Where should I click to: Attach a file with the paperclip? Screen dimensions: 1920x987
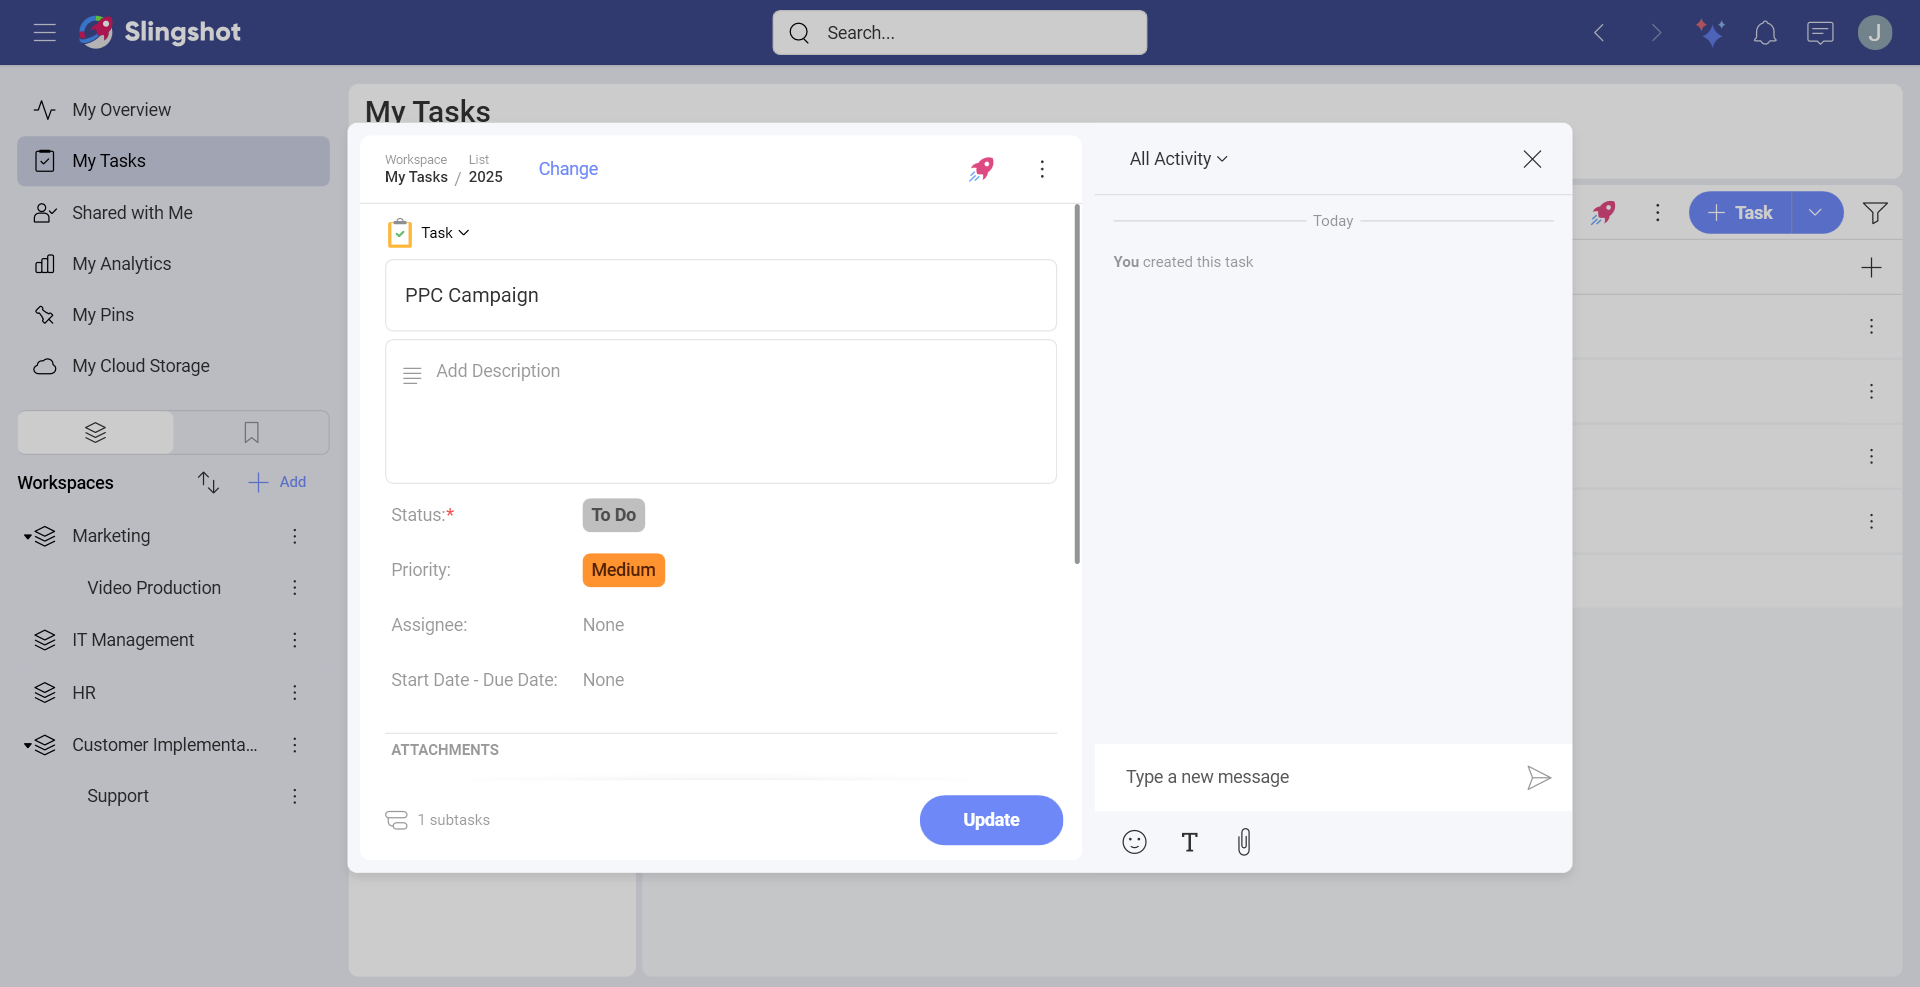click(x=1244, y=842)
